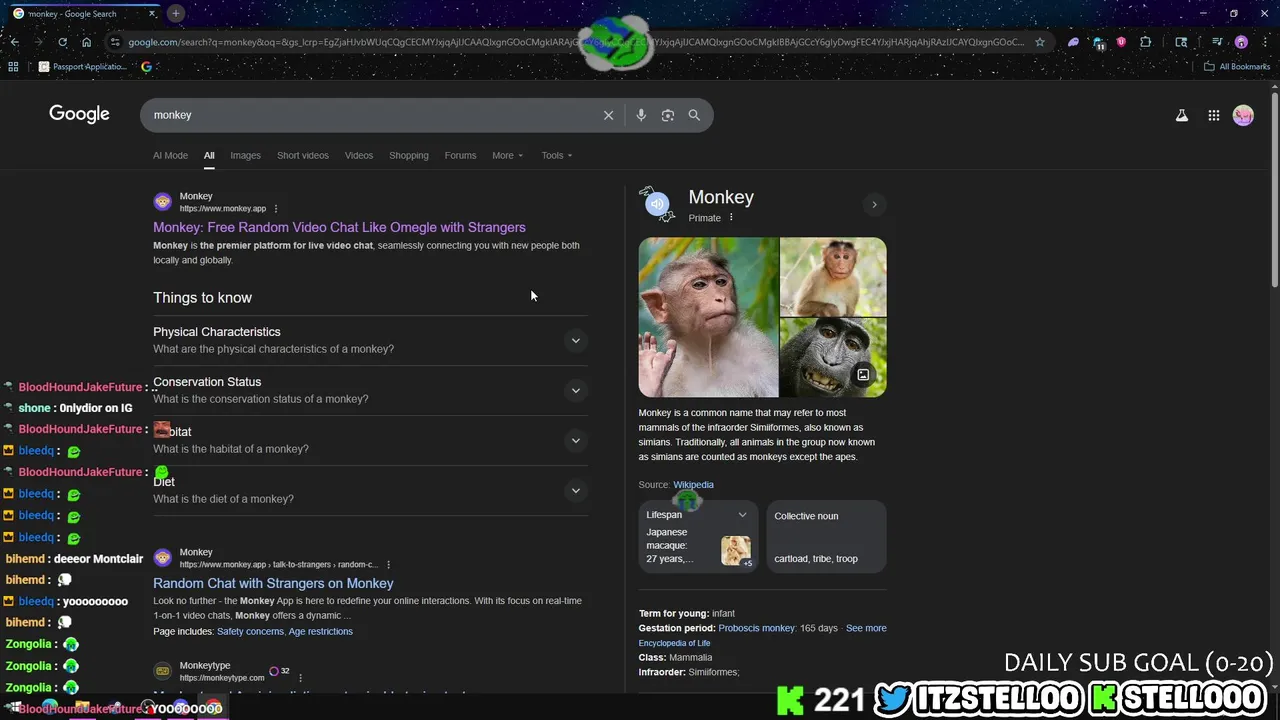Open Random Chat with Strangers on Monkey
This screenshot has height=720, width=1280.
[x=273, y=583]
